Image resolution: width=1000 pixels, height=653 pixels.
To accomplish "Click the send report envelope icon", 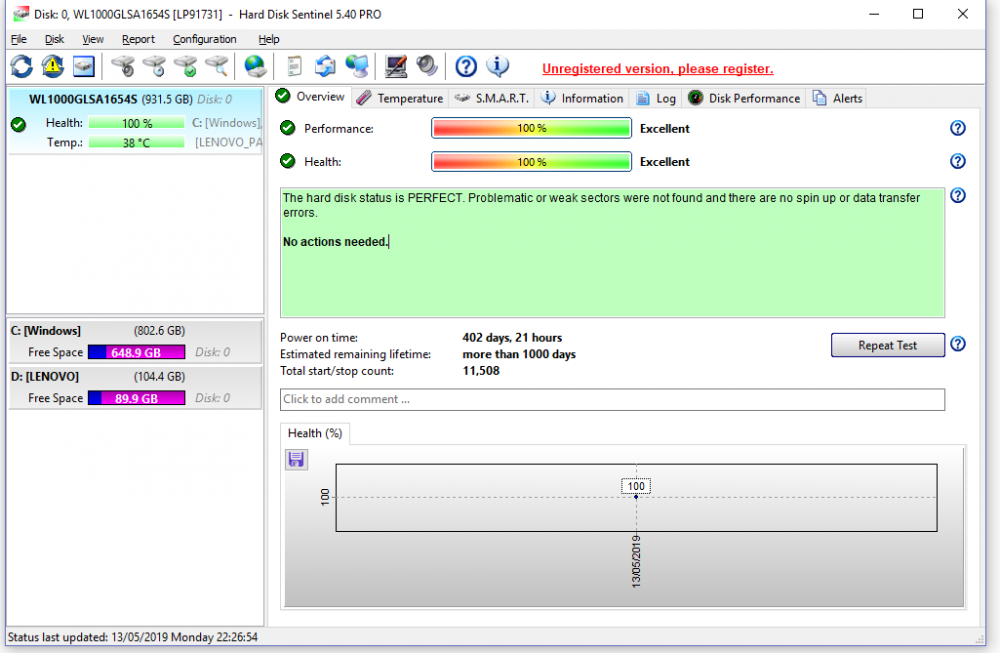I will tap(325, 66).
